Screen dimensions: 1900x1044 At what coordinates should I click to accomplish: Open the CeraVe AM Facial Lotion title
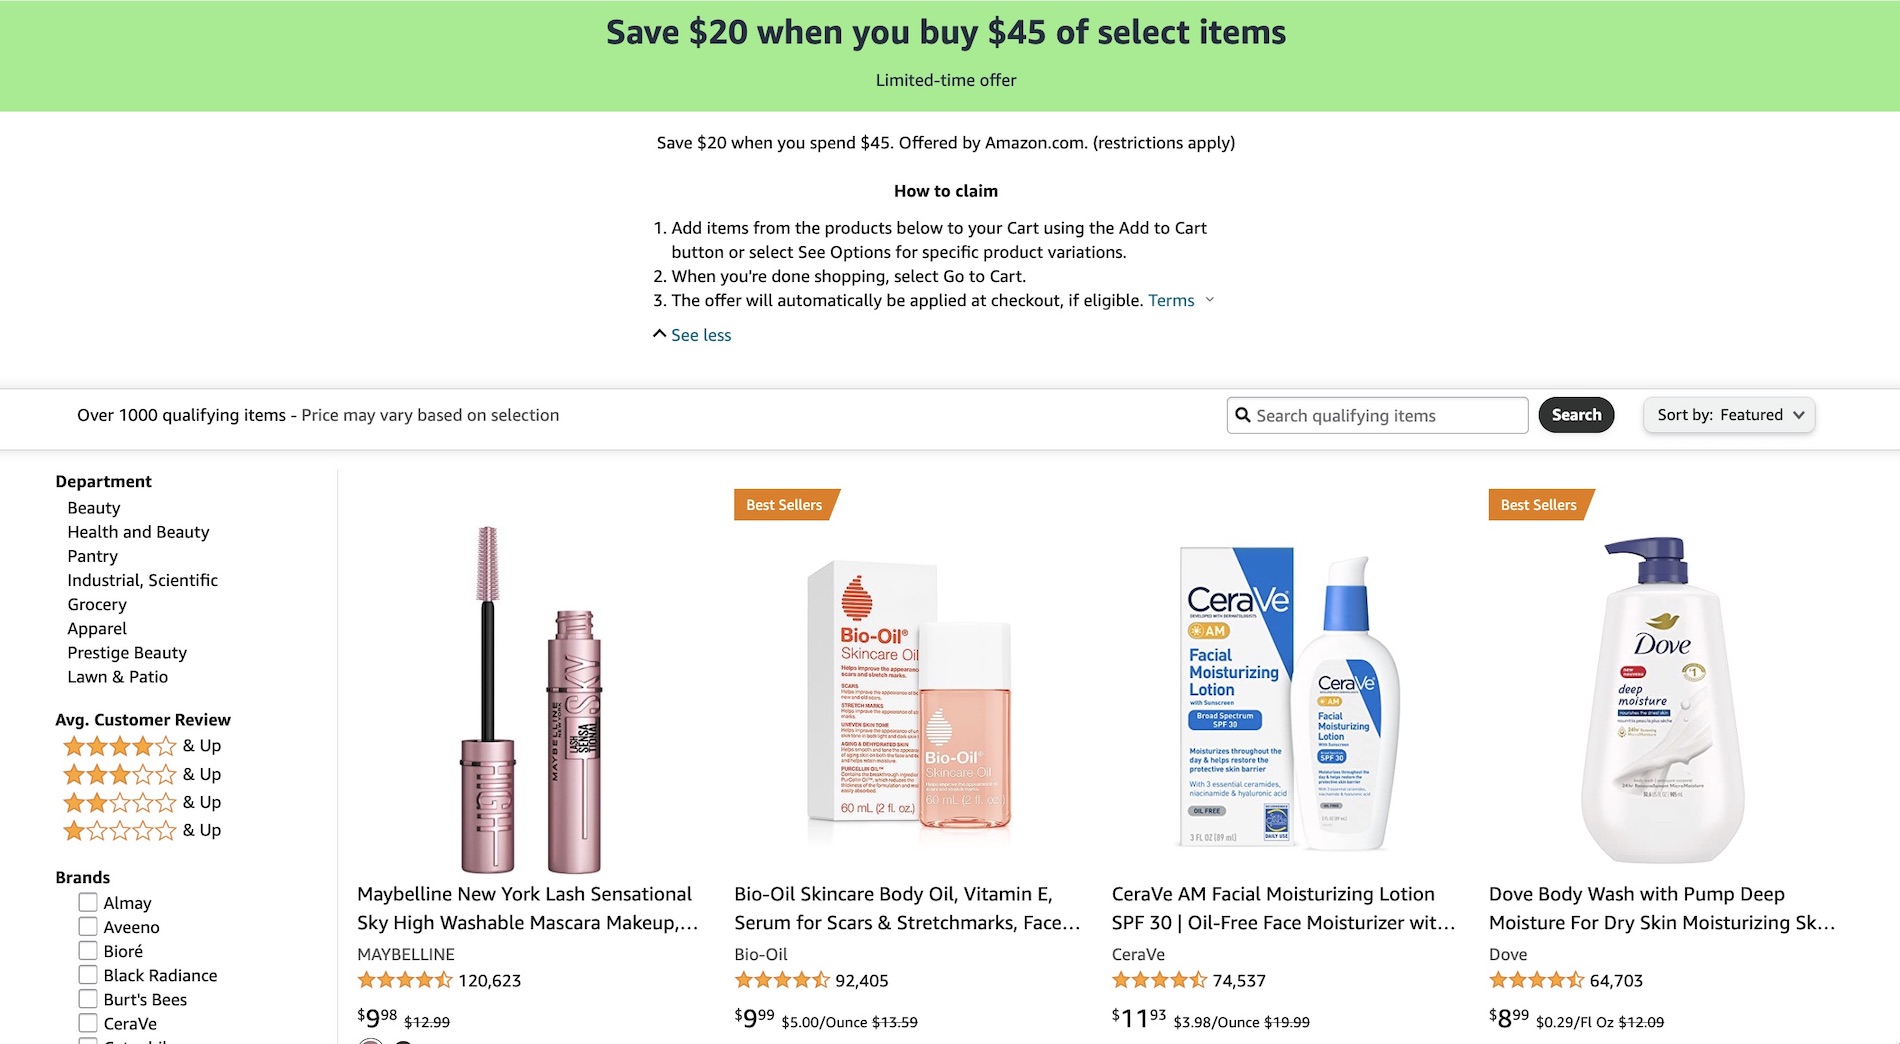tap(1283, 908)
